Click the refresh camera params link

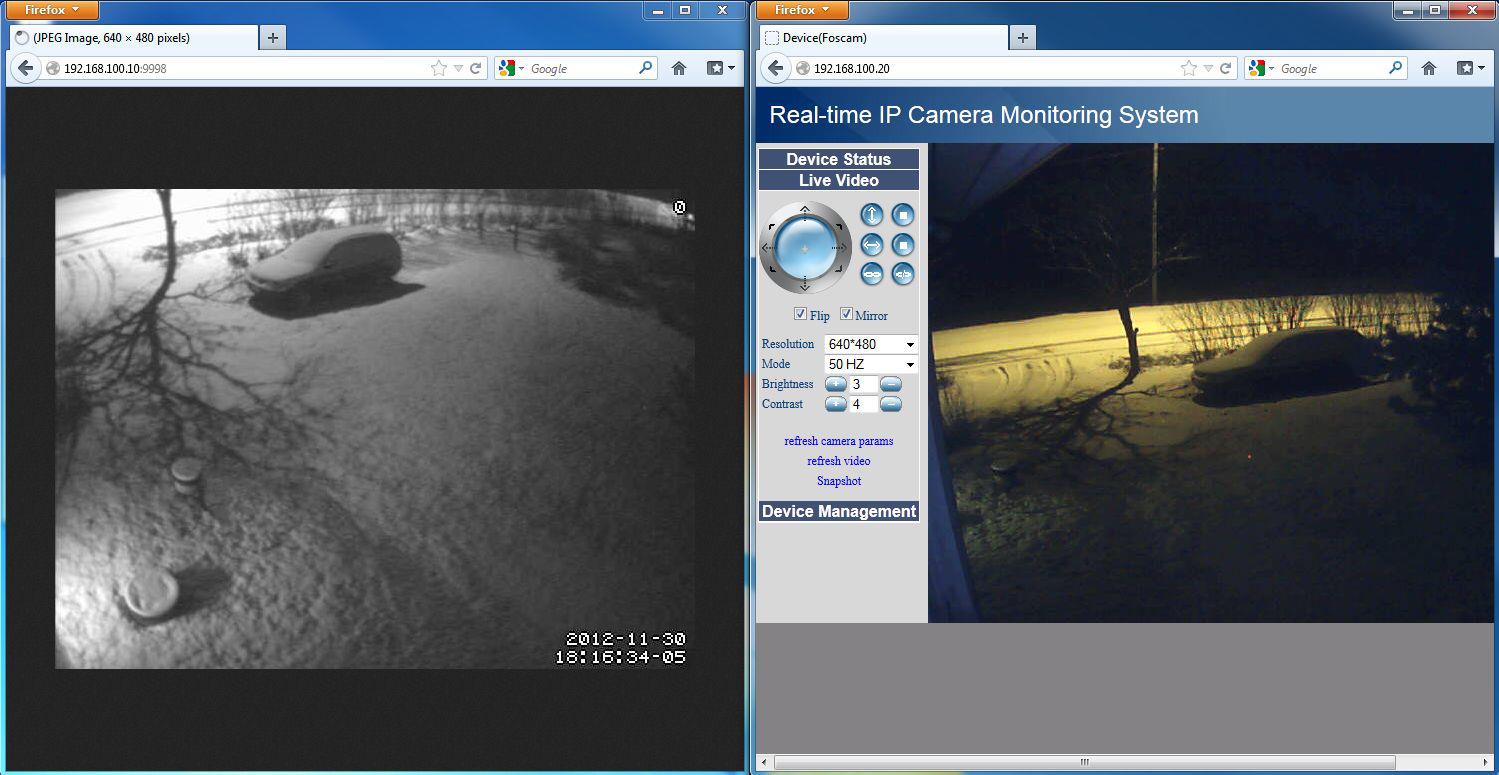tap(838, 441)
